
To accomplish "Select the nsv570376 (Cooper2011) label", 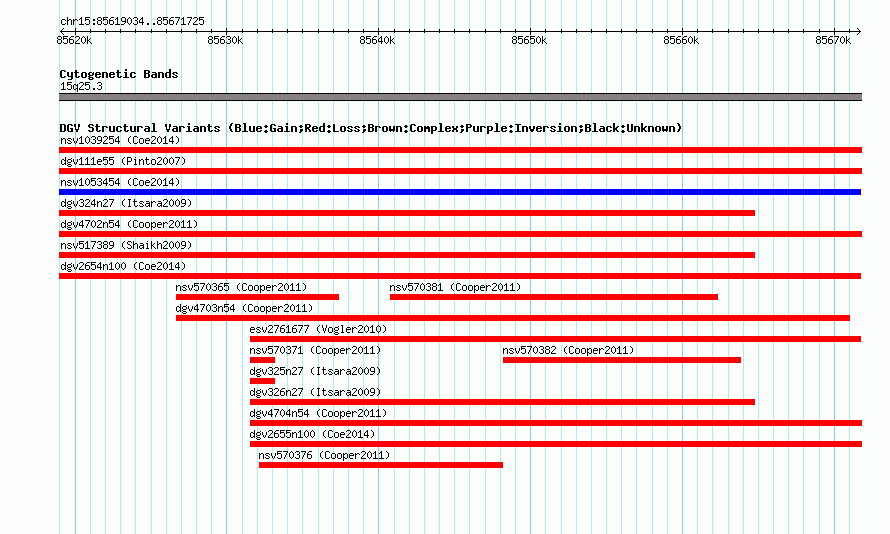I will pos(324,455).
